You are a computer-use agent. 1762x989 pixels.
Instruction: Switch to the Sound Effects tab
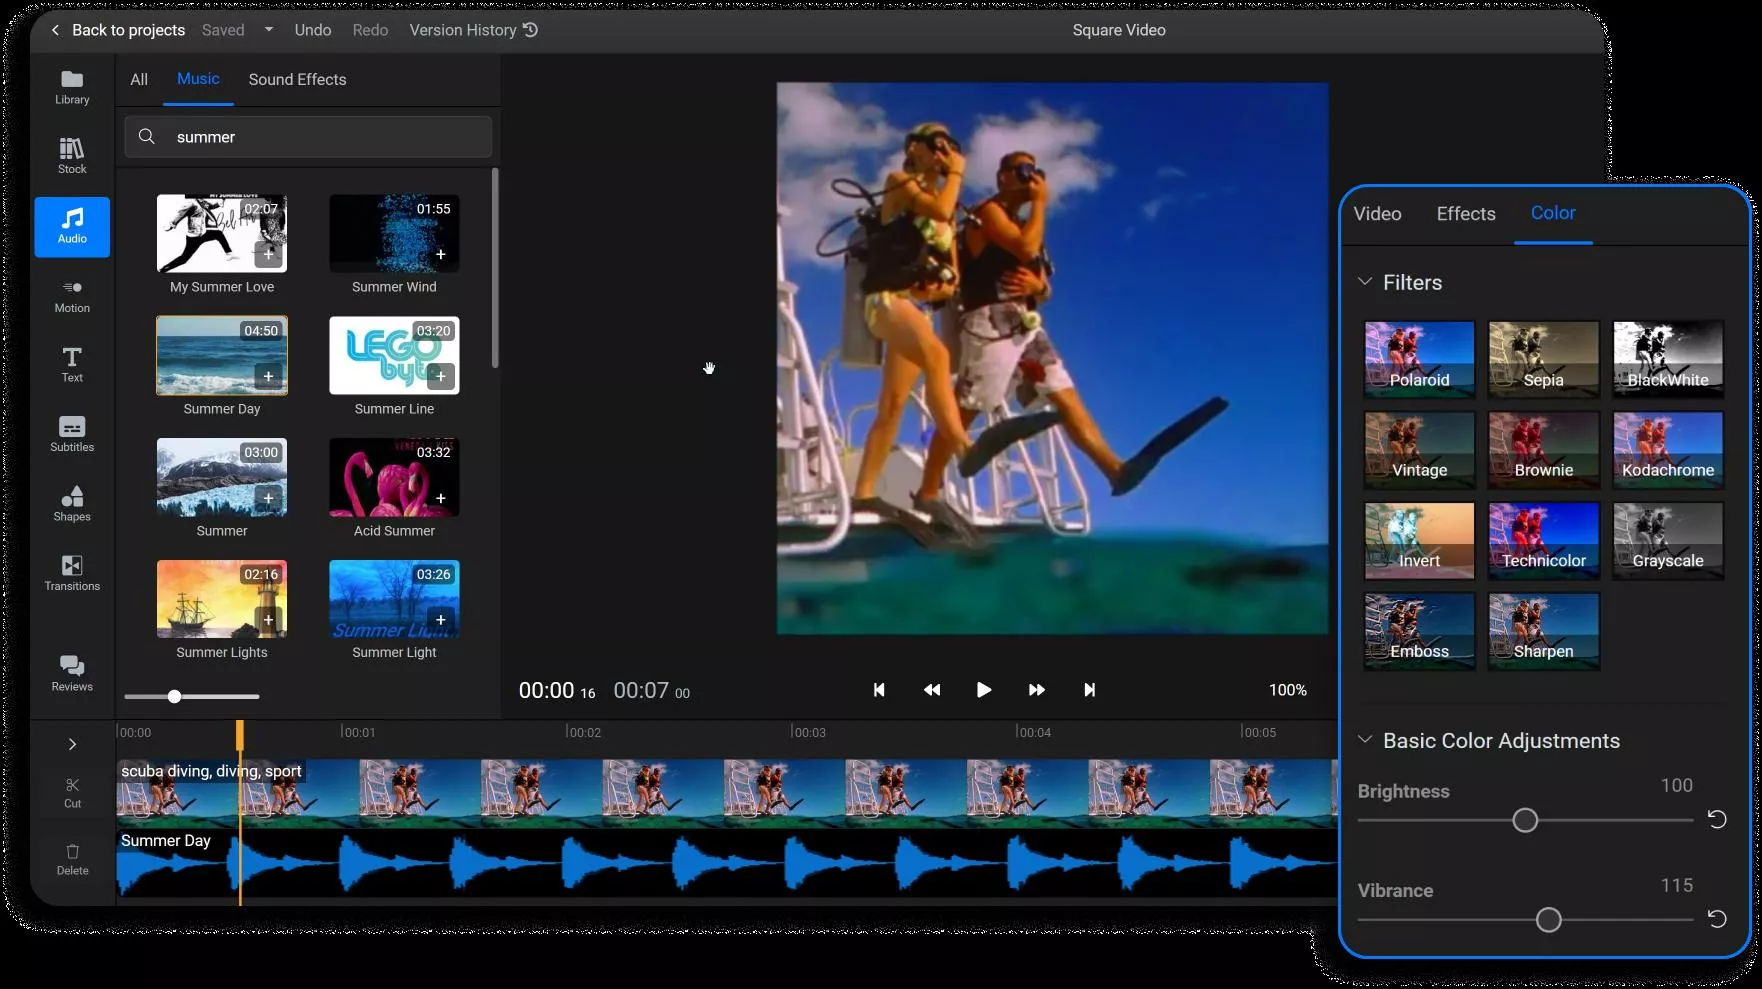[297, 79]
